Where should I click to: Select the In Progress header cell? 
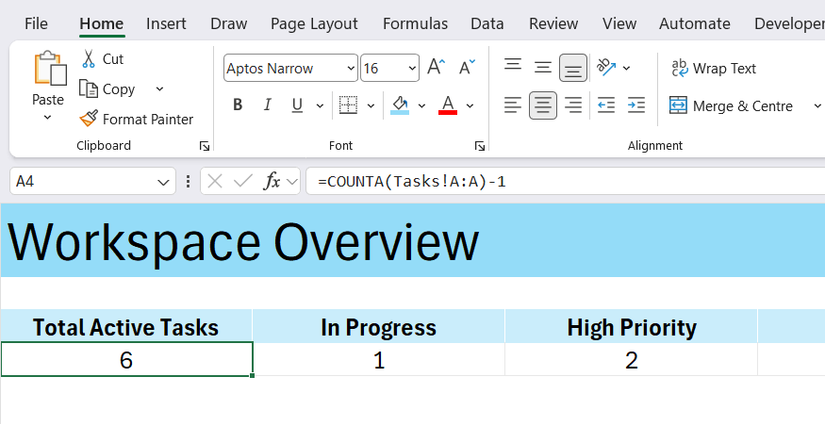[x=378, y=327]
